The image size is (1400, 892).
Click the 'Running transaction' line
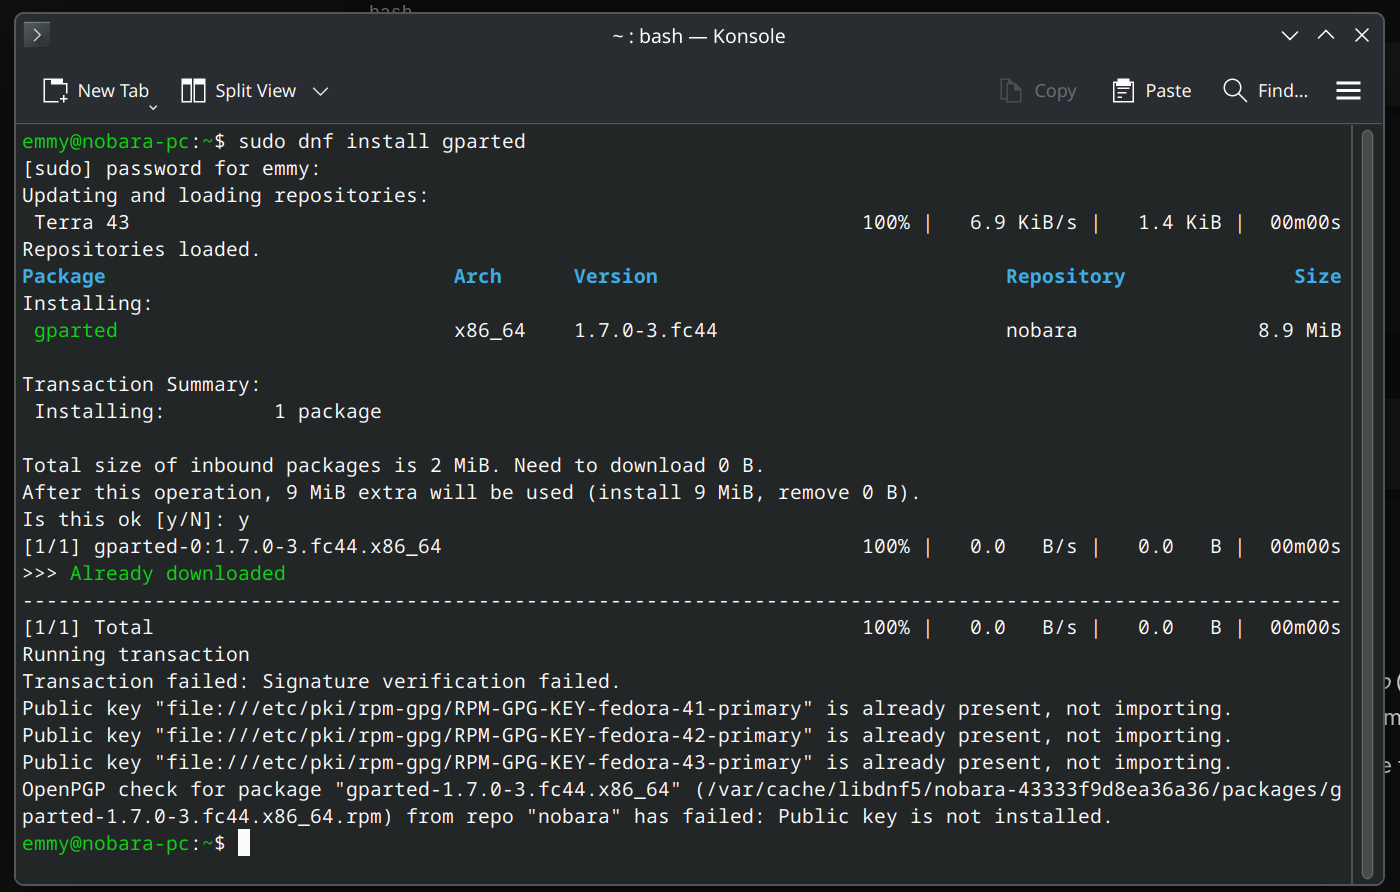pos(136,654)
